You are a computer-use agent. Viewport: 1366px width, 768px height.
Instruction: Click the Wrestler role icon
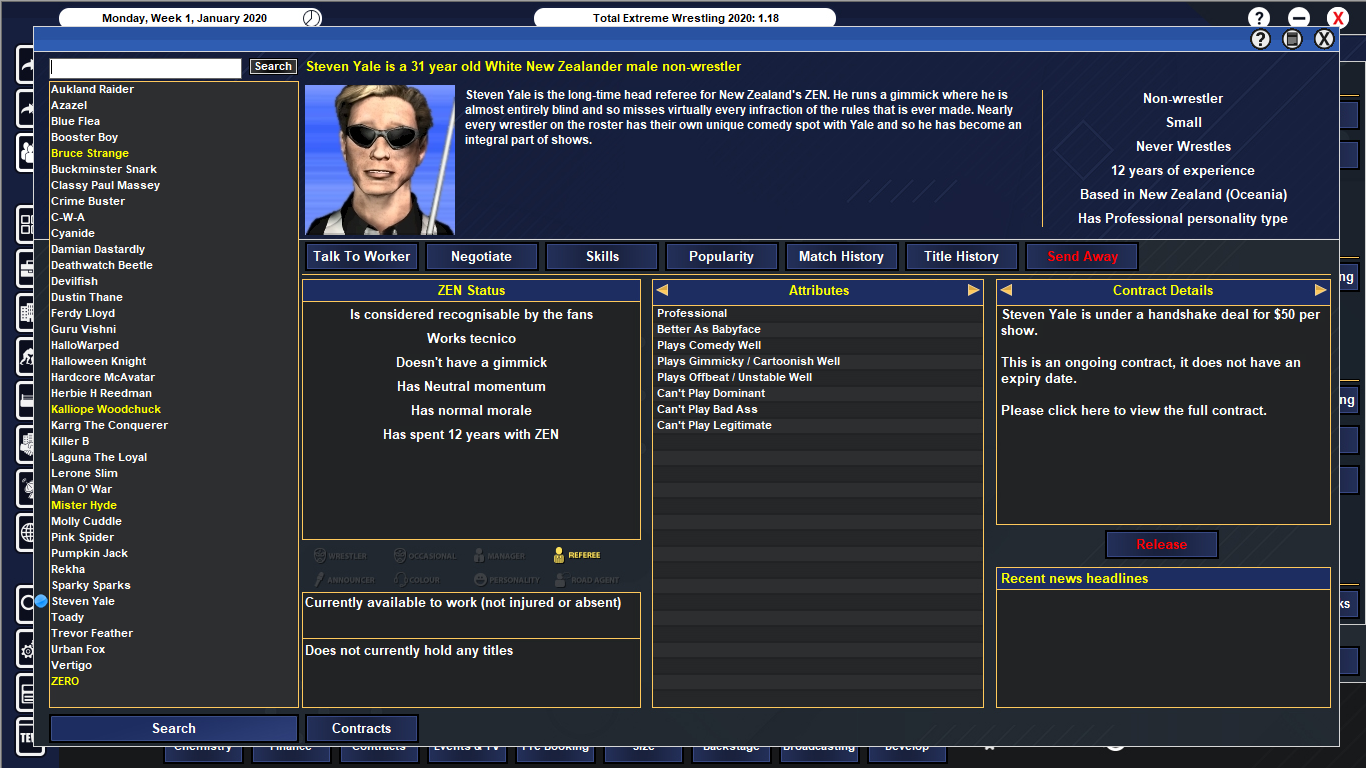320,555
